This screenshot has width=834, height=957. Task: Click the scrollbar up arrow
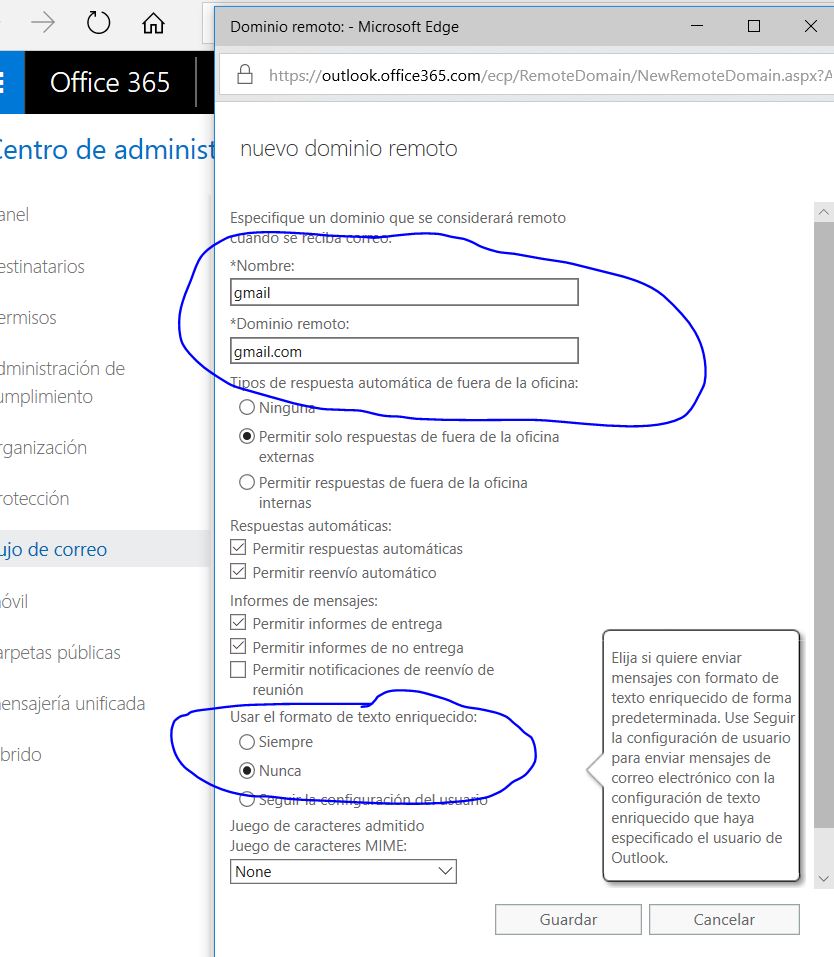click(x=824, y=213)
